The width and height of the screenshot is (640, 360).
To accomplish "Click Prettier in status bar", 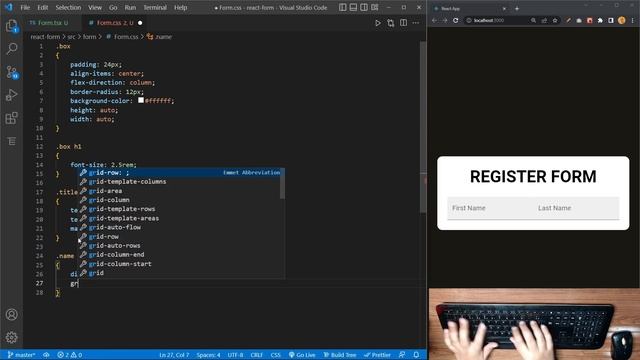I will pos(378,355).
